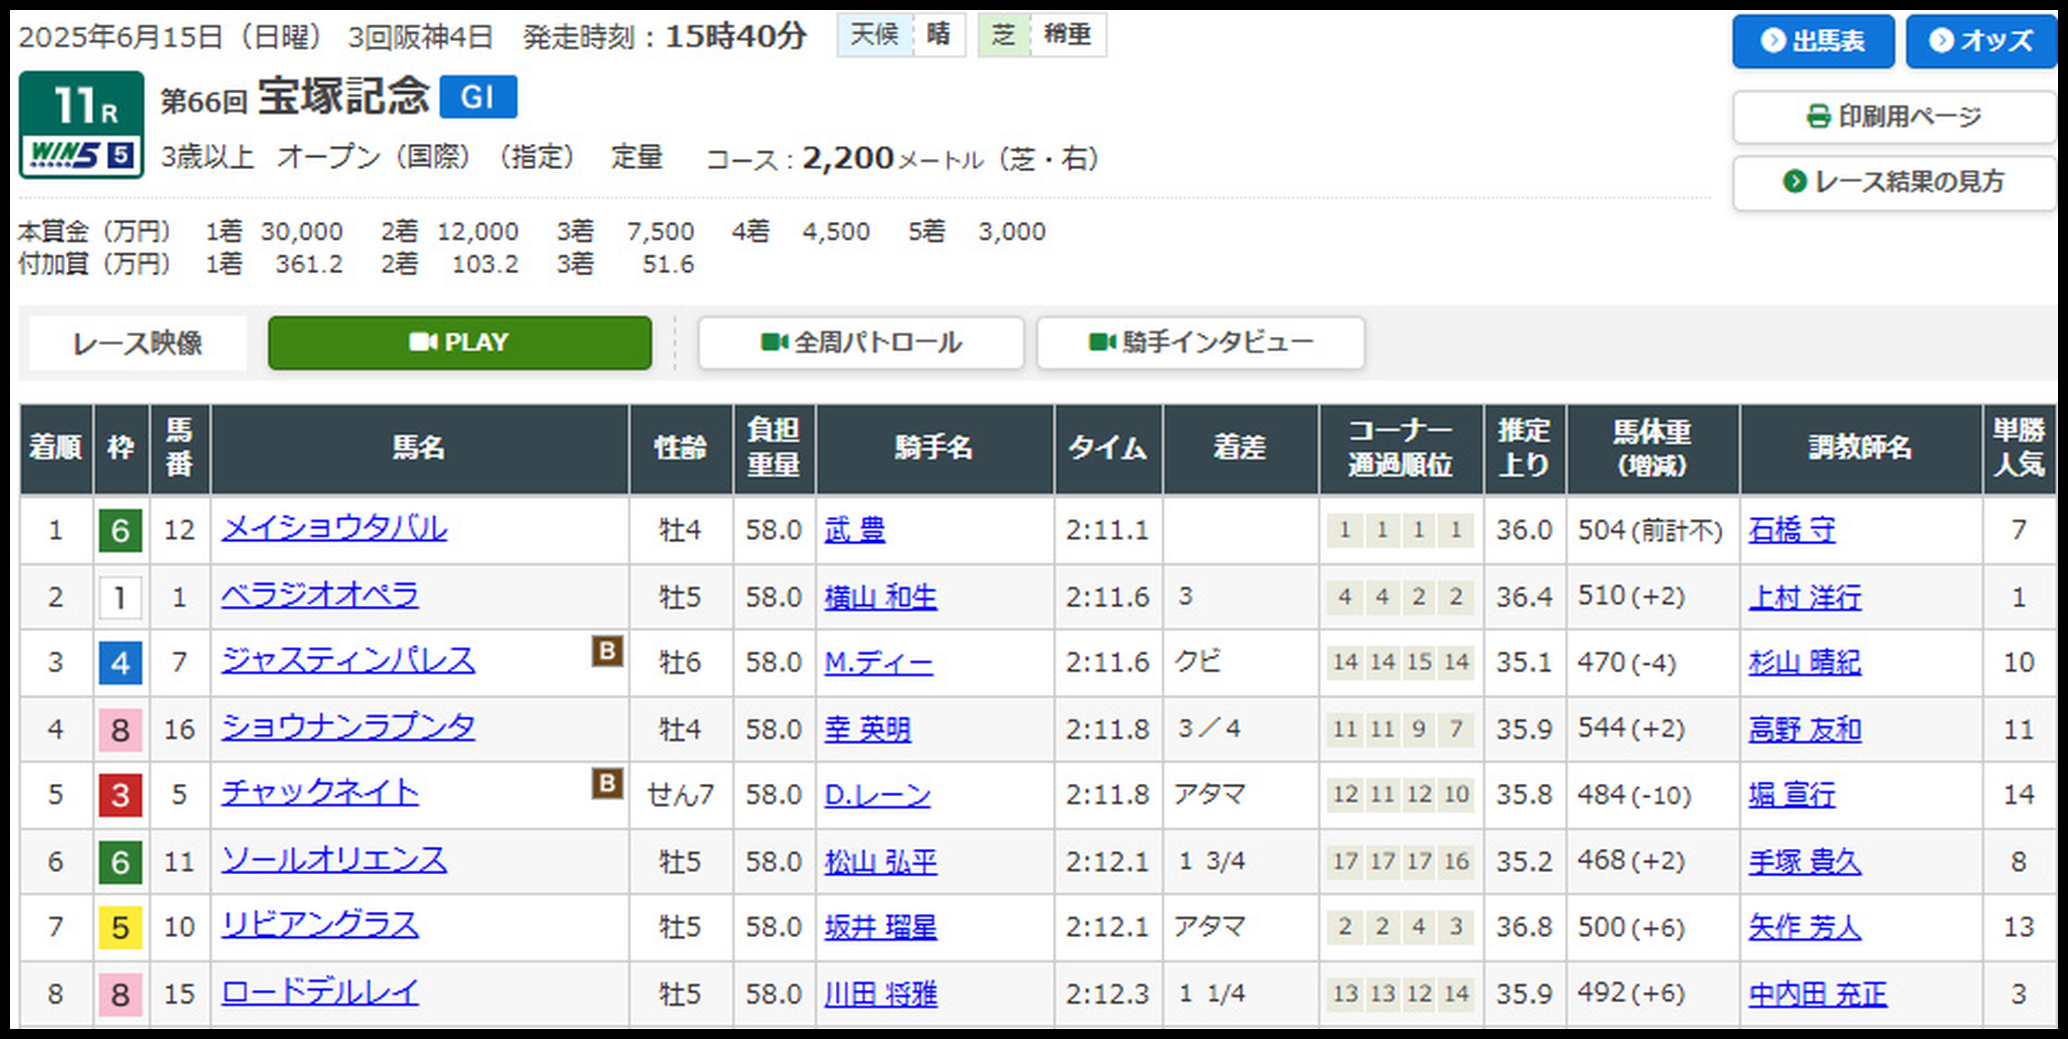Click time 2:12.3 for ロードデルレイ
Viewport: 2068px width, 1039px height.
[1107, 994]
